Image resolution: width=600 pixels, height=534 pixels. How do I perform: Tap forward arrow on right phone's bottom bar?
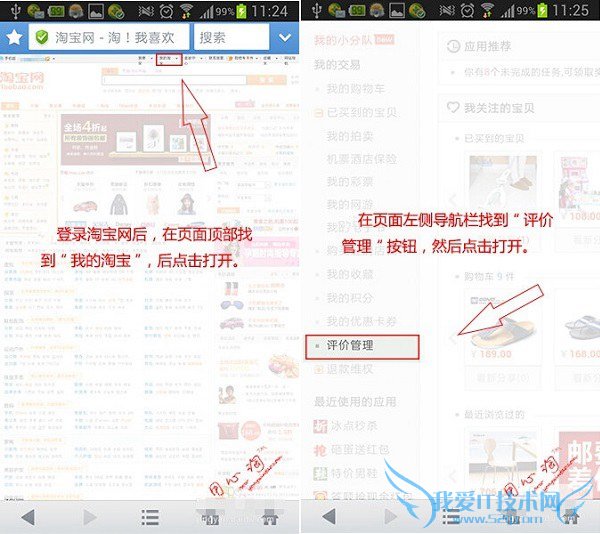(390, 517)
